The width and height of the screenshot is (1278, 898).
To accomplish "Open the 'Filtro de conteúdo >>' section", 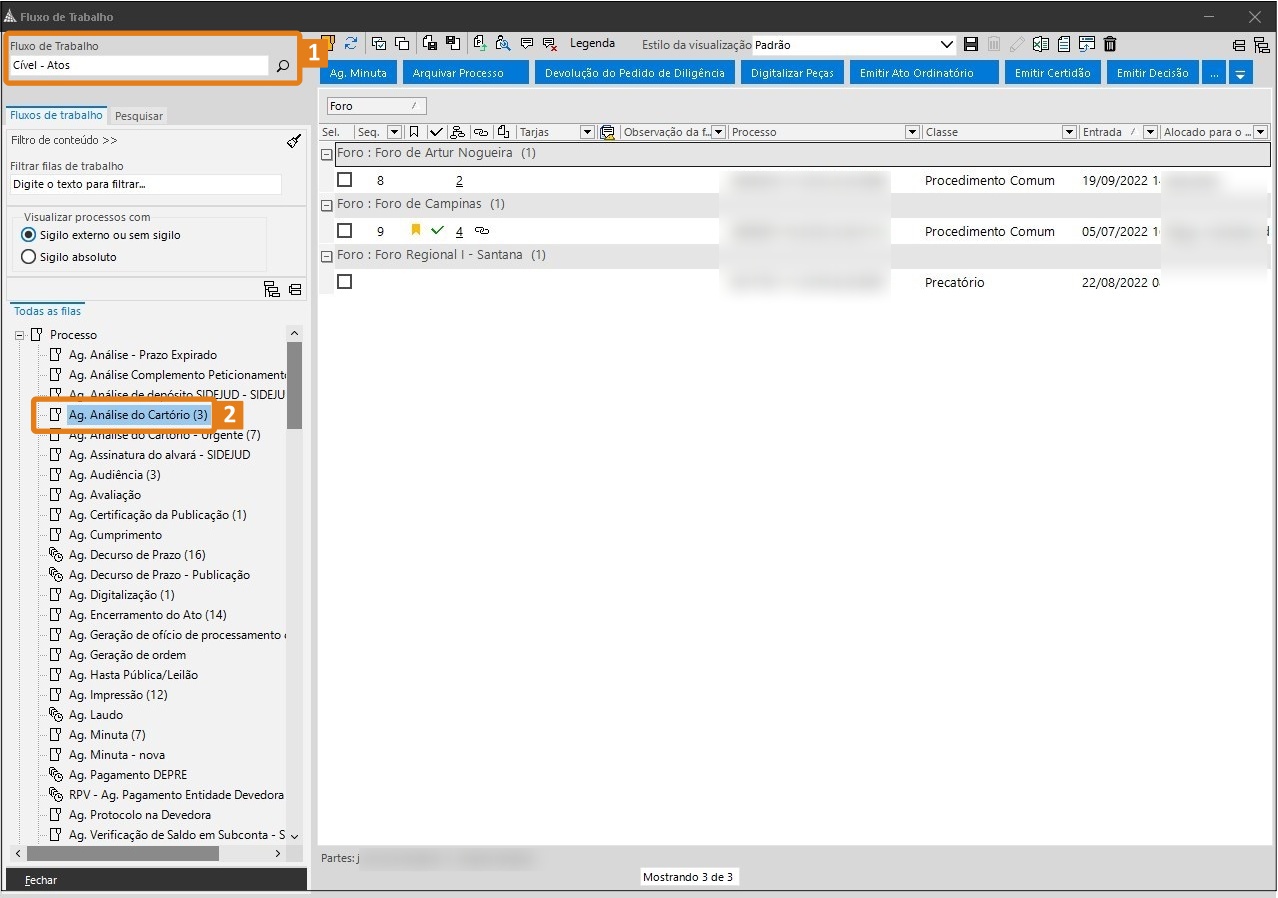I will (x=64, y=141).
